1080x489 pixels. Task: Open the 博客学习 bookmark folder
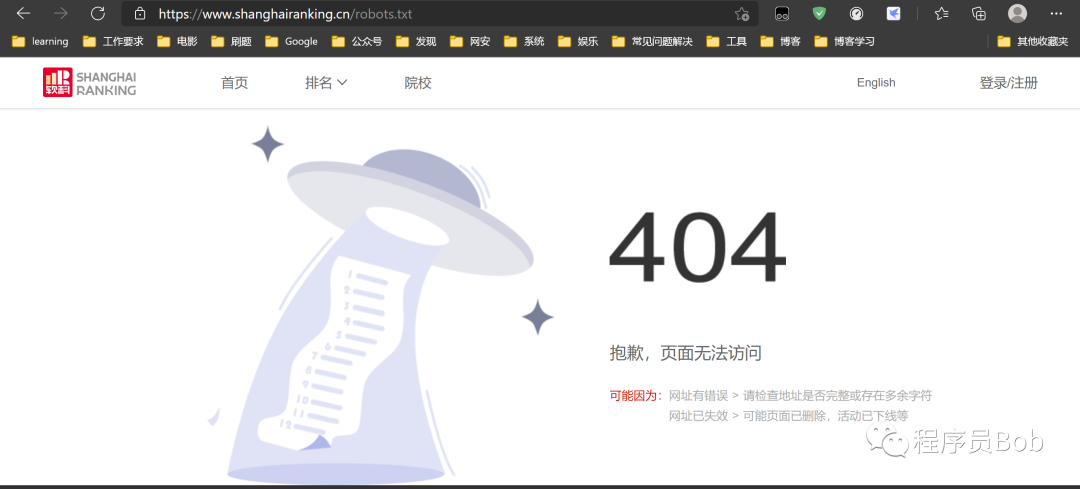click(844, 41)
